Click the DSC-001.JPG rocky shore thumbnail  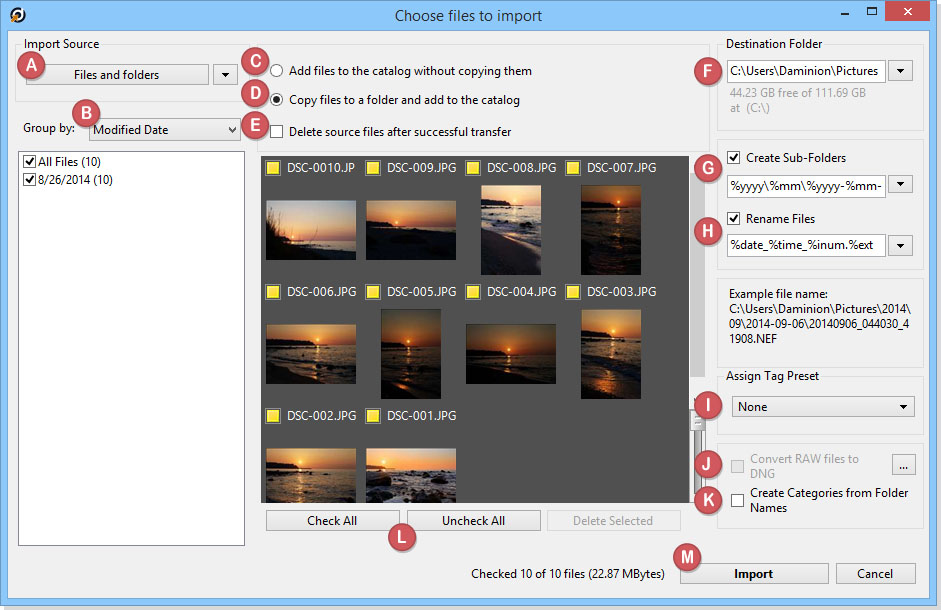(410, 474)
